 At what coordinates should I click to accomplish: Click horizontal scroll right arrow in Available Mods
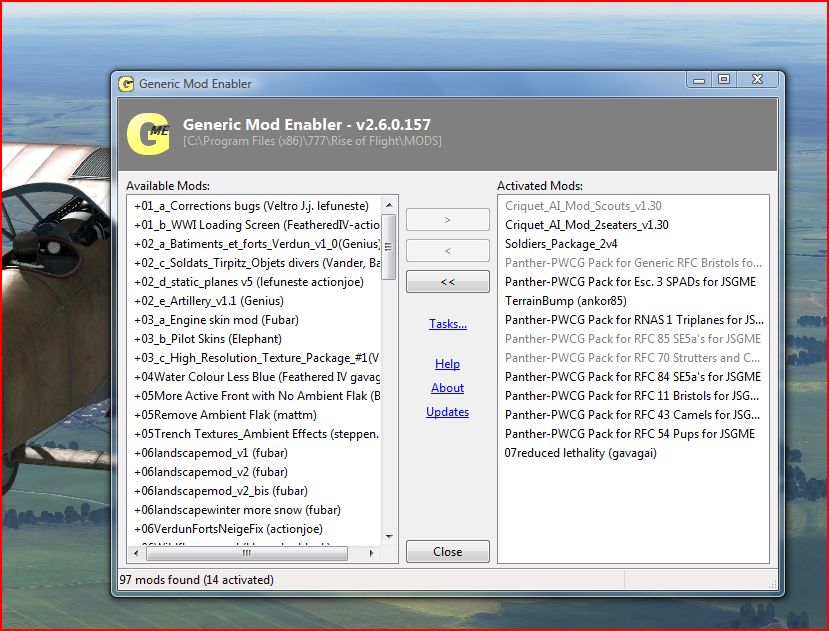[x=371, y=553]
